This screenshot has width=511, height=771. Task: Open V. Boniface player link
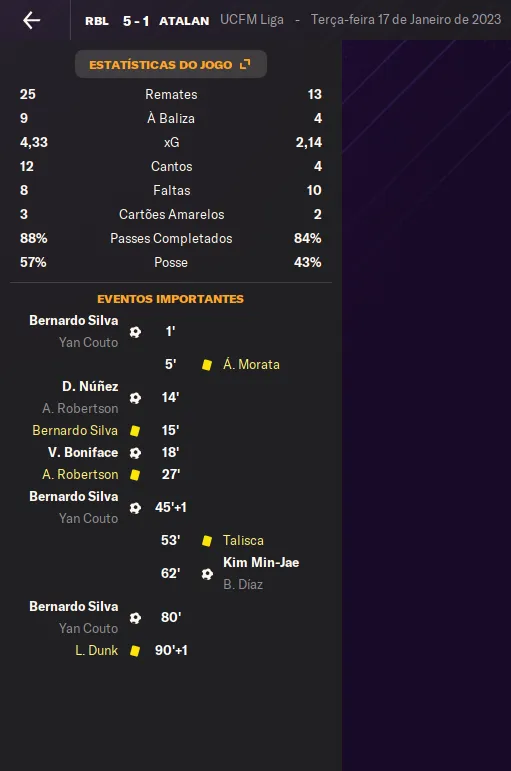[x=83, y=452]
